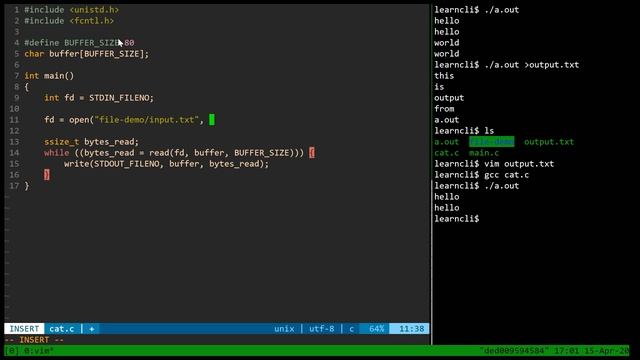Click the green cursor block on line 11

click(x=212, y=120)
